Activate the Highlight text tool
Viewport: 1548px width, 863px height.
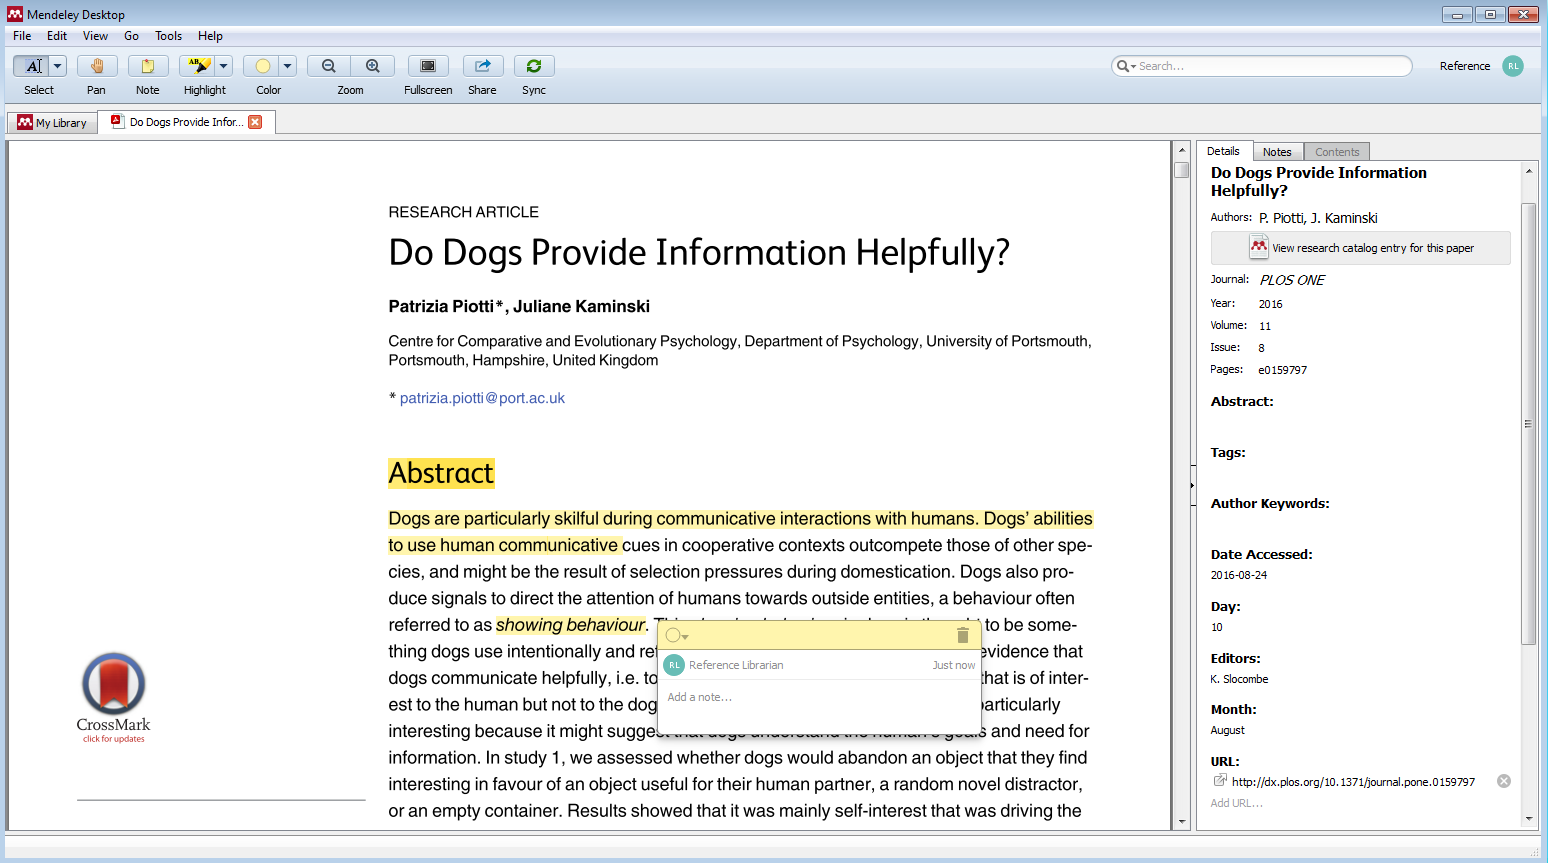(x=198, y=66)
